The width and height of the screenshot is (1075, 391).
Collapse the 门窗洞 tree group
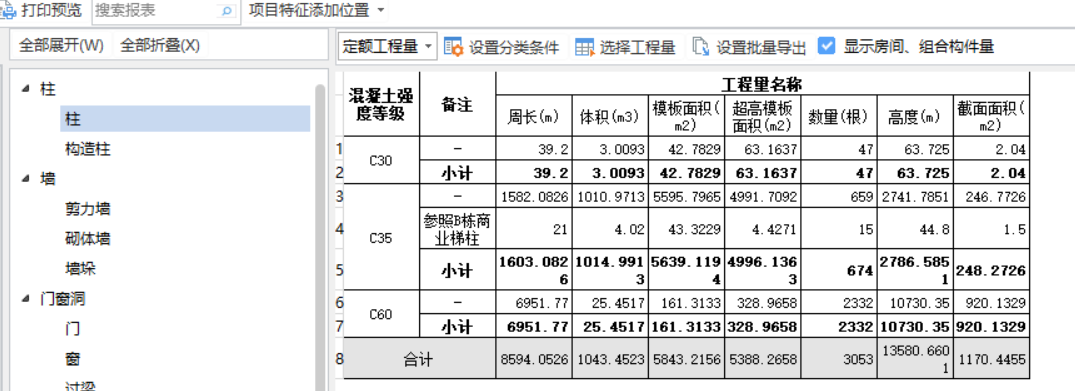(25, 298)
